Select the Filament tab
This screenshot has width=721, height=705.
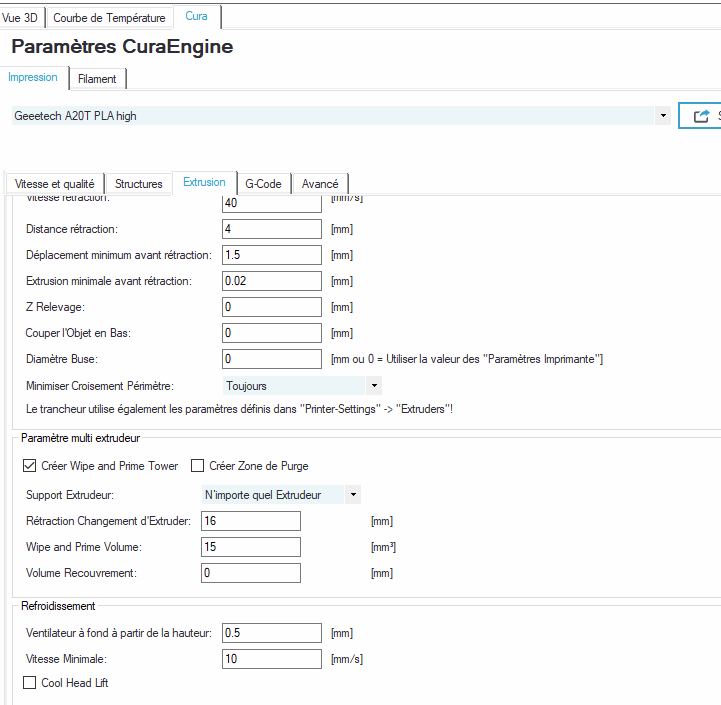(97, 78)
